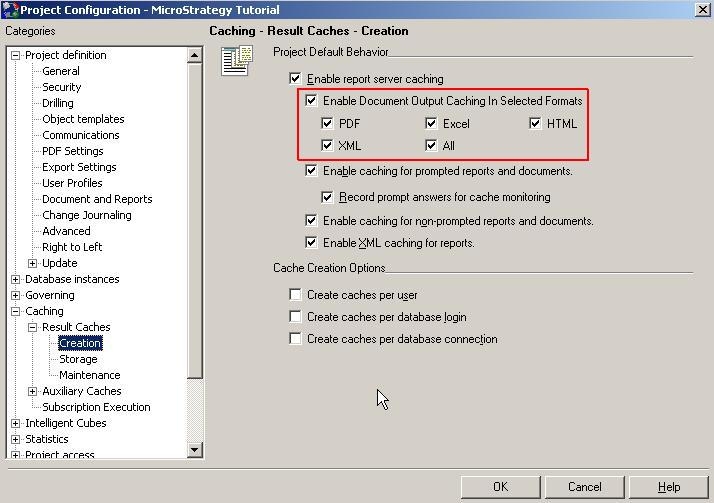Open the Communications category
Image resolution: width=714 pixels, height=503 pixels.
coord(81,135)
